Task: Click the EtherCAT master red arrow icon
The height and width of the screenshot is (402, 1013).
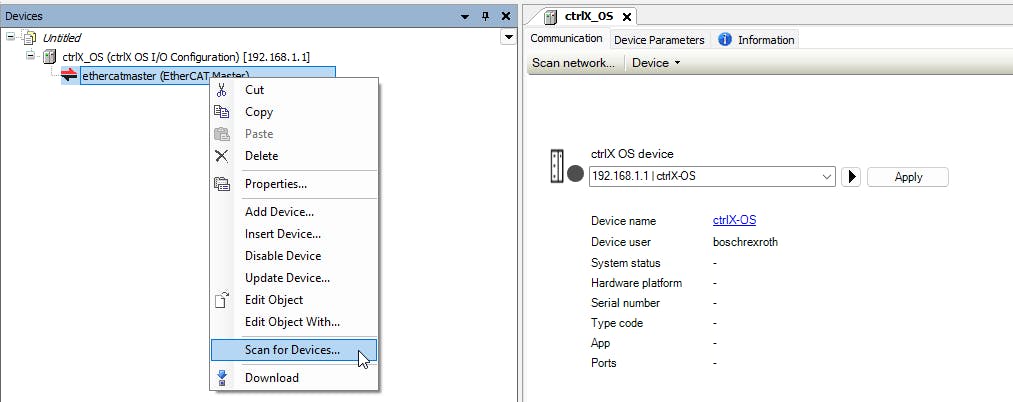Action: [69, 76]
